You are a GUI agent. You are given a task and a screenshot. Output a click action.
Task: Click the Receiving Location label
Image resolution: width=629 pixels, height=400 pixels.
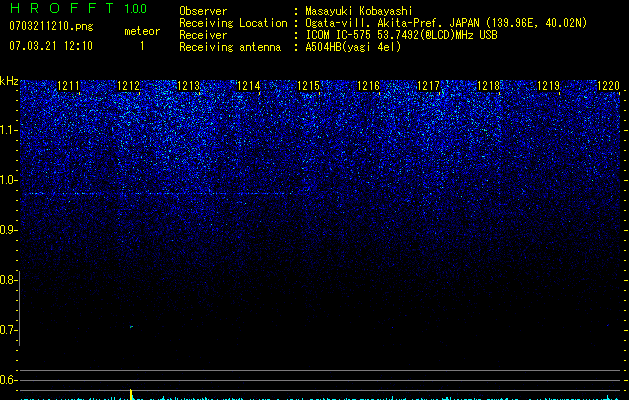[x=233, y=23]
